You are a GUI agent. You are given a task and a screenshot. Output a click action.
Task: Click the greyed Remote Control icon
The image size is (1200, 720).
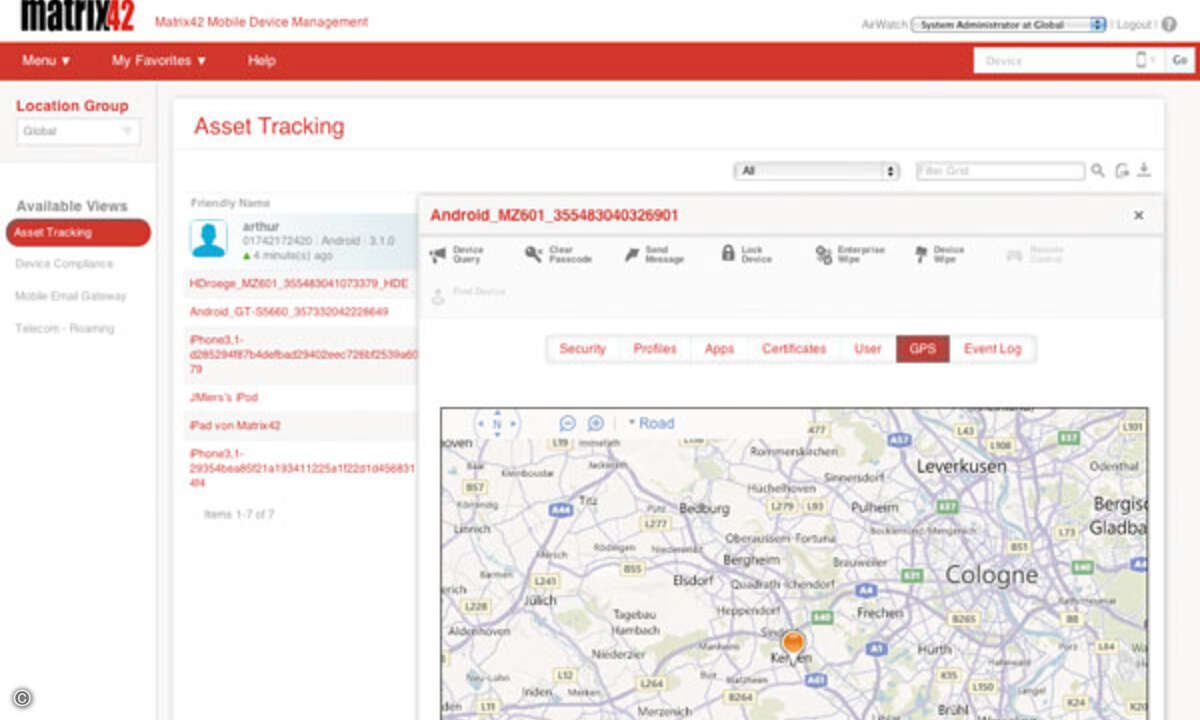(1014, 255)
